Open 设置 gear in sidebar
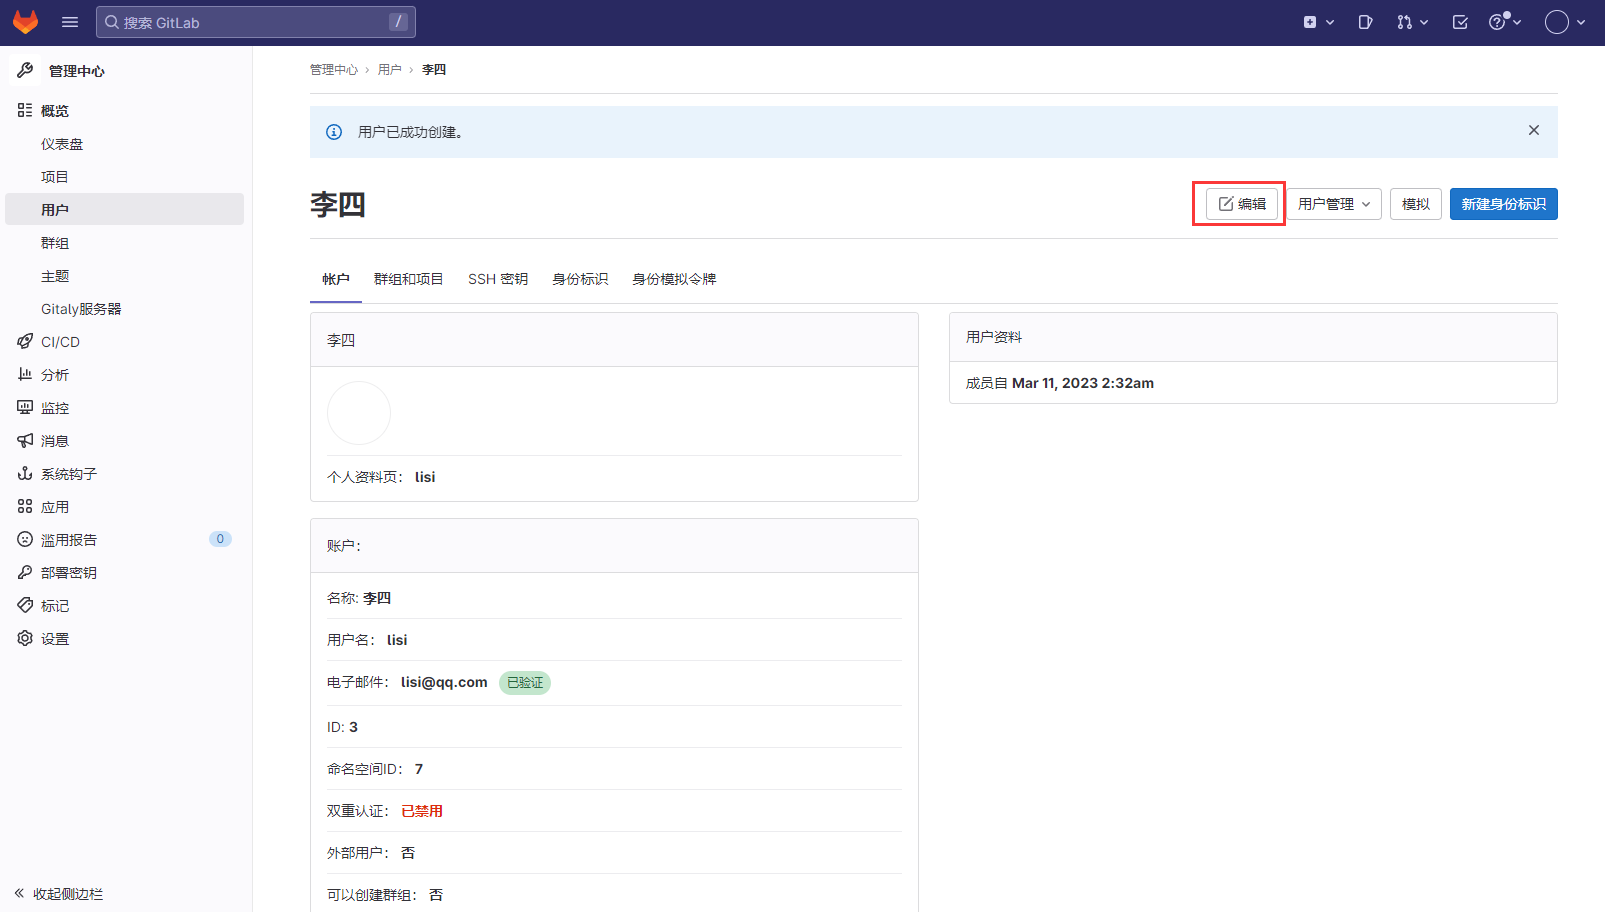 tap(55, 639)
